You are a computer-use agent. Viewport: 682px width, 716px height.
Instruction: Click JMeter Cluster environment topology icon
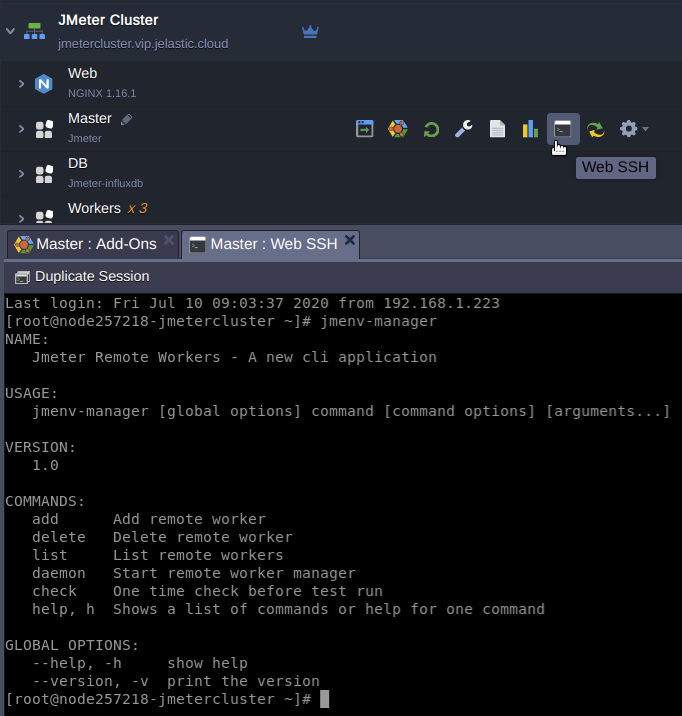coord(35,31)
